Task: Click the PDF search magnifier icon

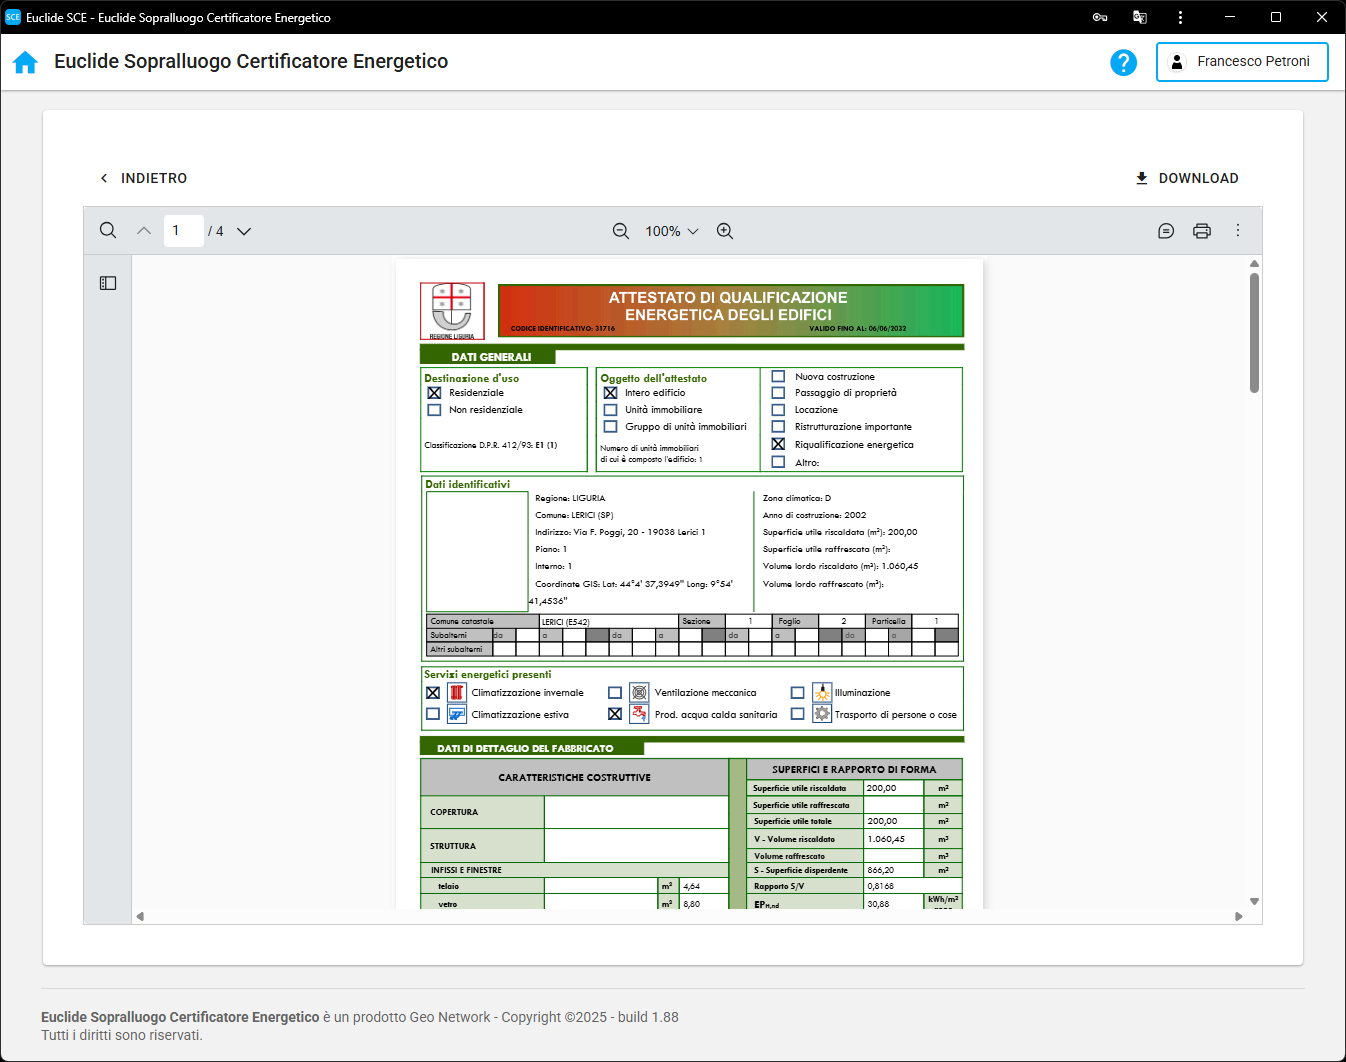Action: 108,231
